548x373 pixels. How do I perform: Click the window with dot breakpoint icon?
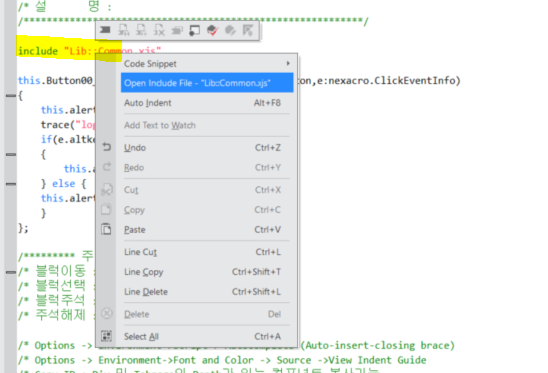pyautogui.click(x=194, y=30)
